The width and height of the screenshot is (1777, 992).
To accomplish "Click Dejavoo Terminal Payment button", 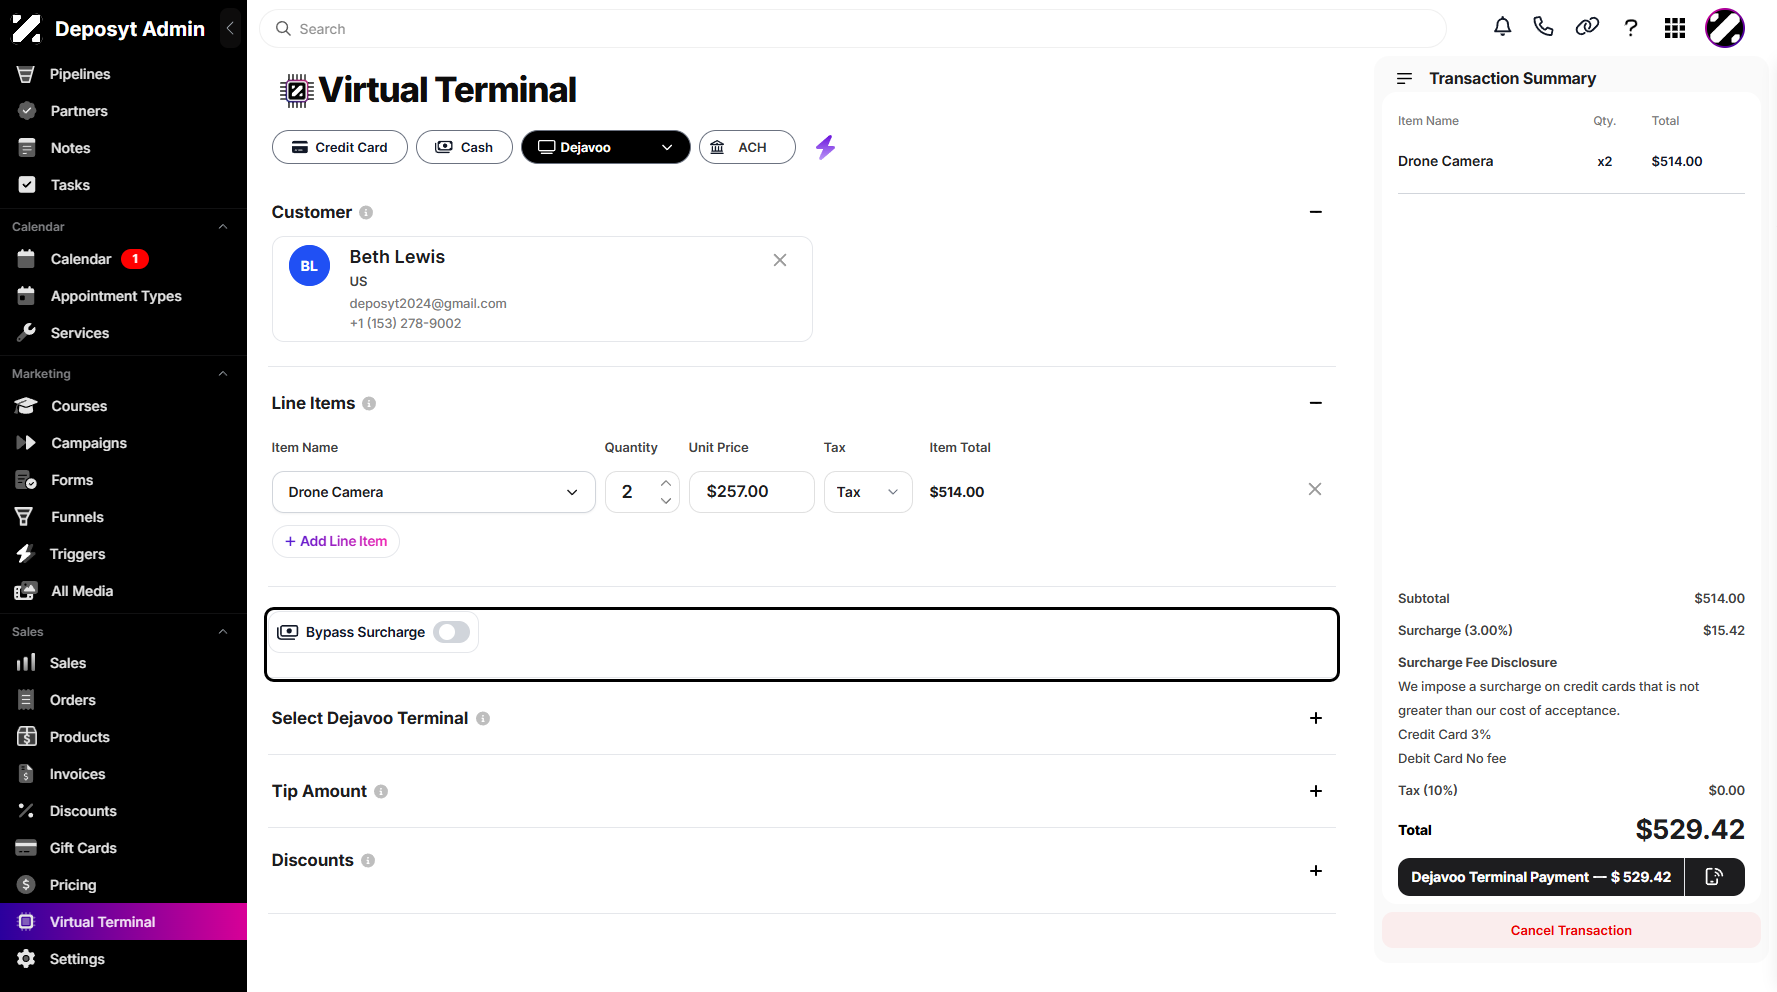I will pyautogui.click(x=1541, y=877).
